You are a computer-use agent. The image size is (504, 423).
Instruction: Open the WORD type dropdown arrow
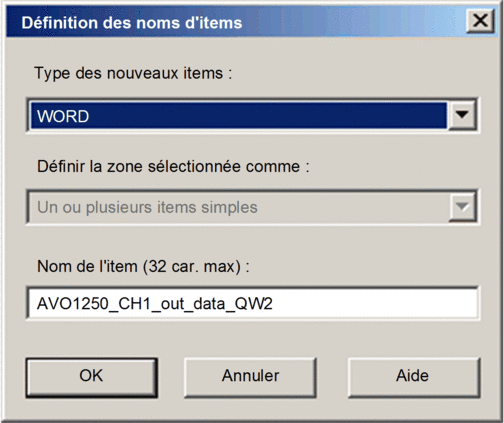pyautogui.click(x=462, y=115)
